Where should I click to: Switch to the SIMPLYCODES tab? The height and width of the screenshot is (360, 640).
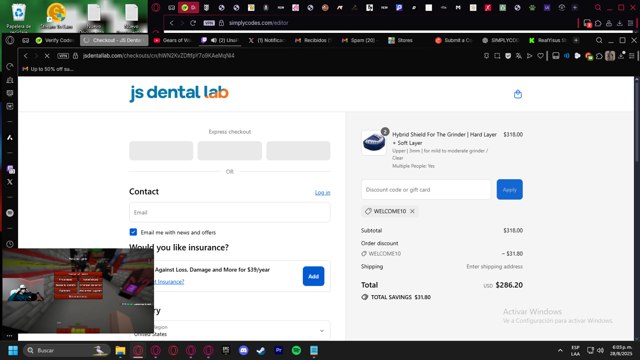pos(500,40)
